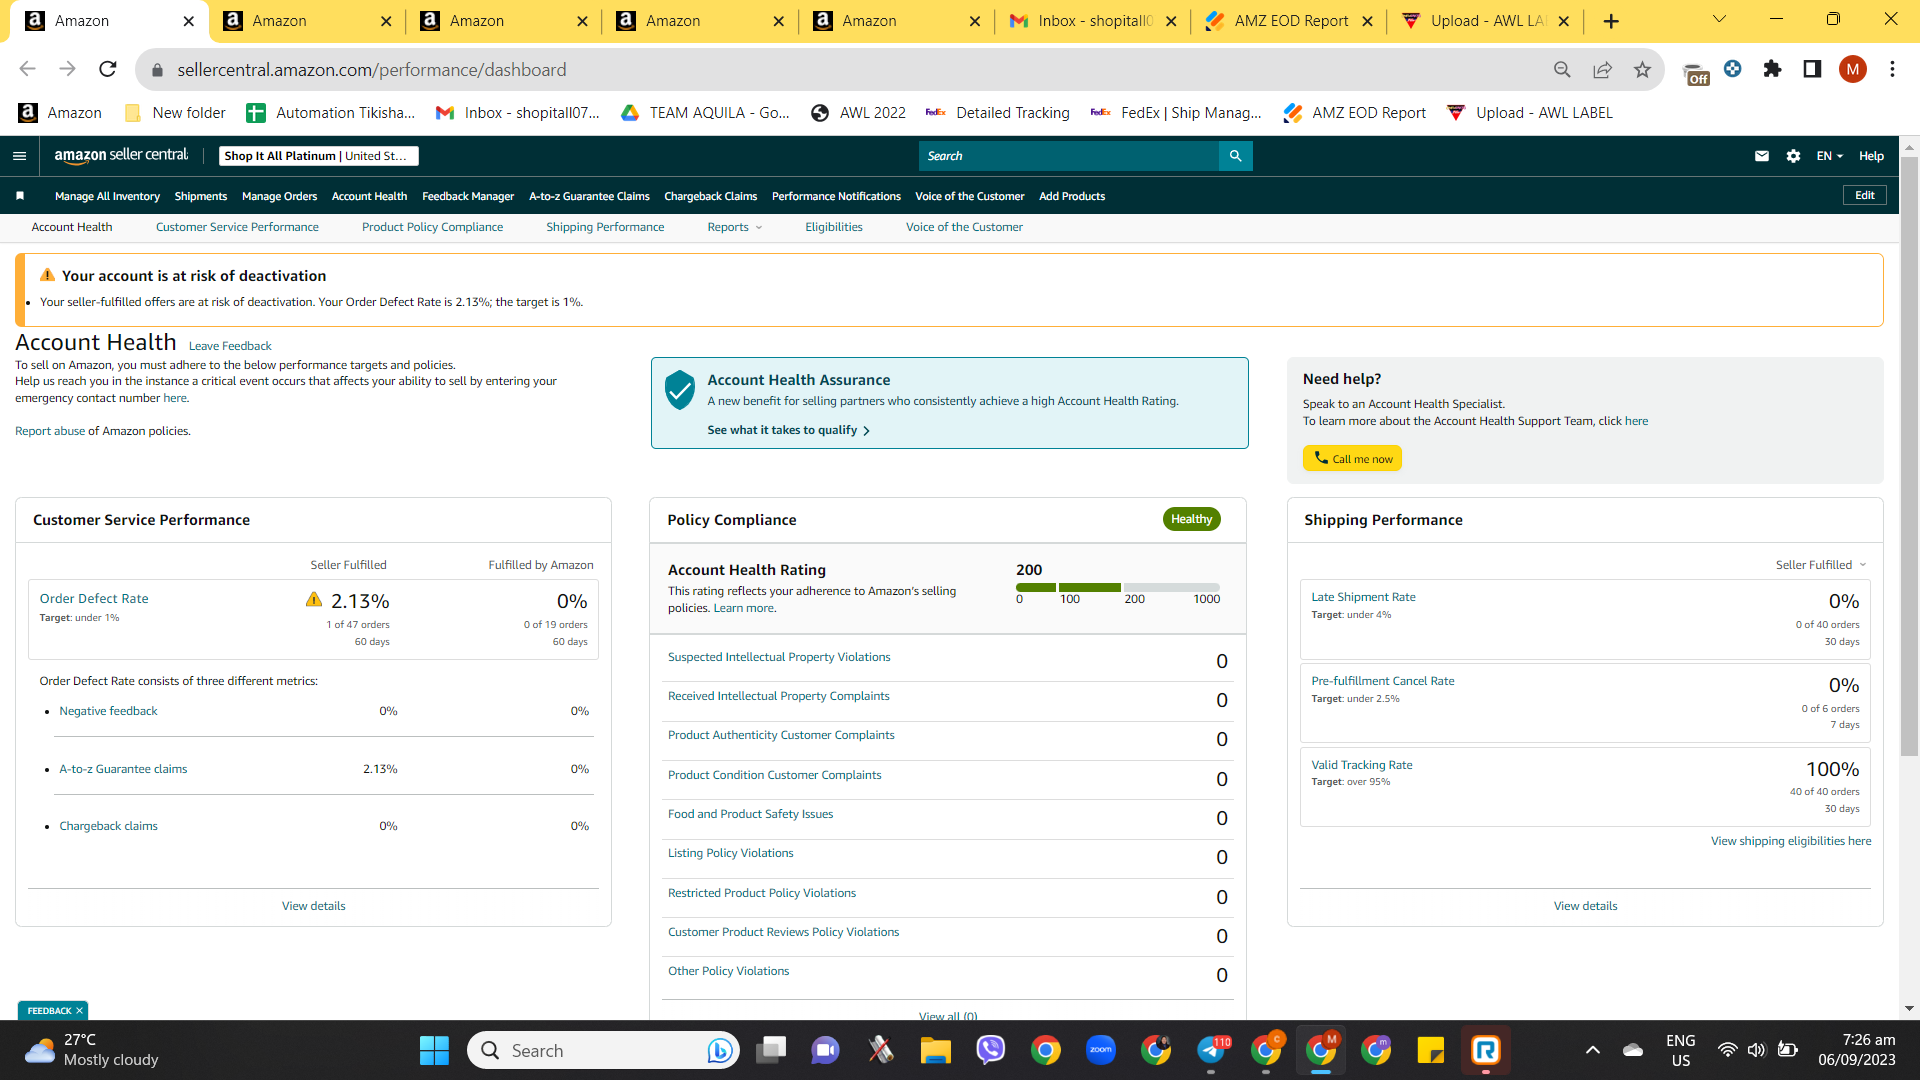Open the Leave Feedback link
The width and height of the screenshot is (1920, 1080).
(x=230, y=346)
